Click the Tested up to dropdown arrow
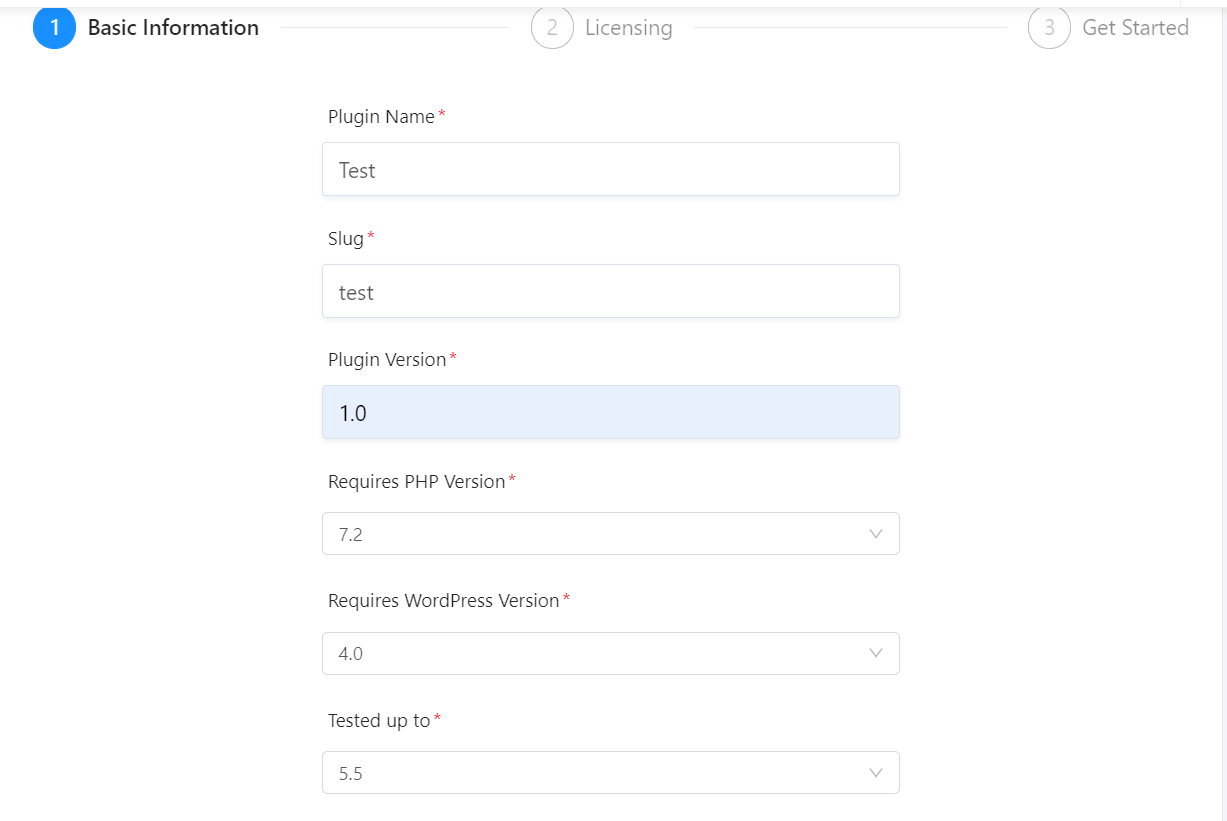The width and height of the screenshot is (1227, 821). pos(875,772)
